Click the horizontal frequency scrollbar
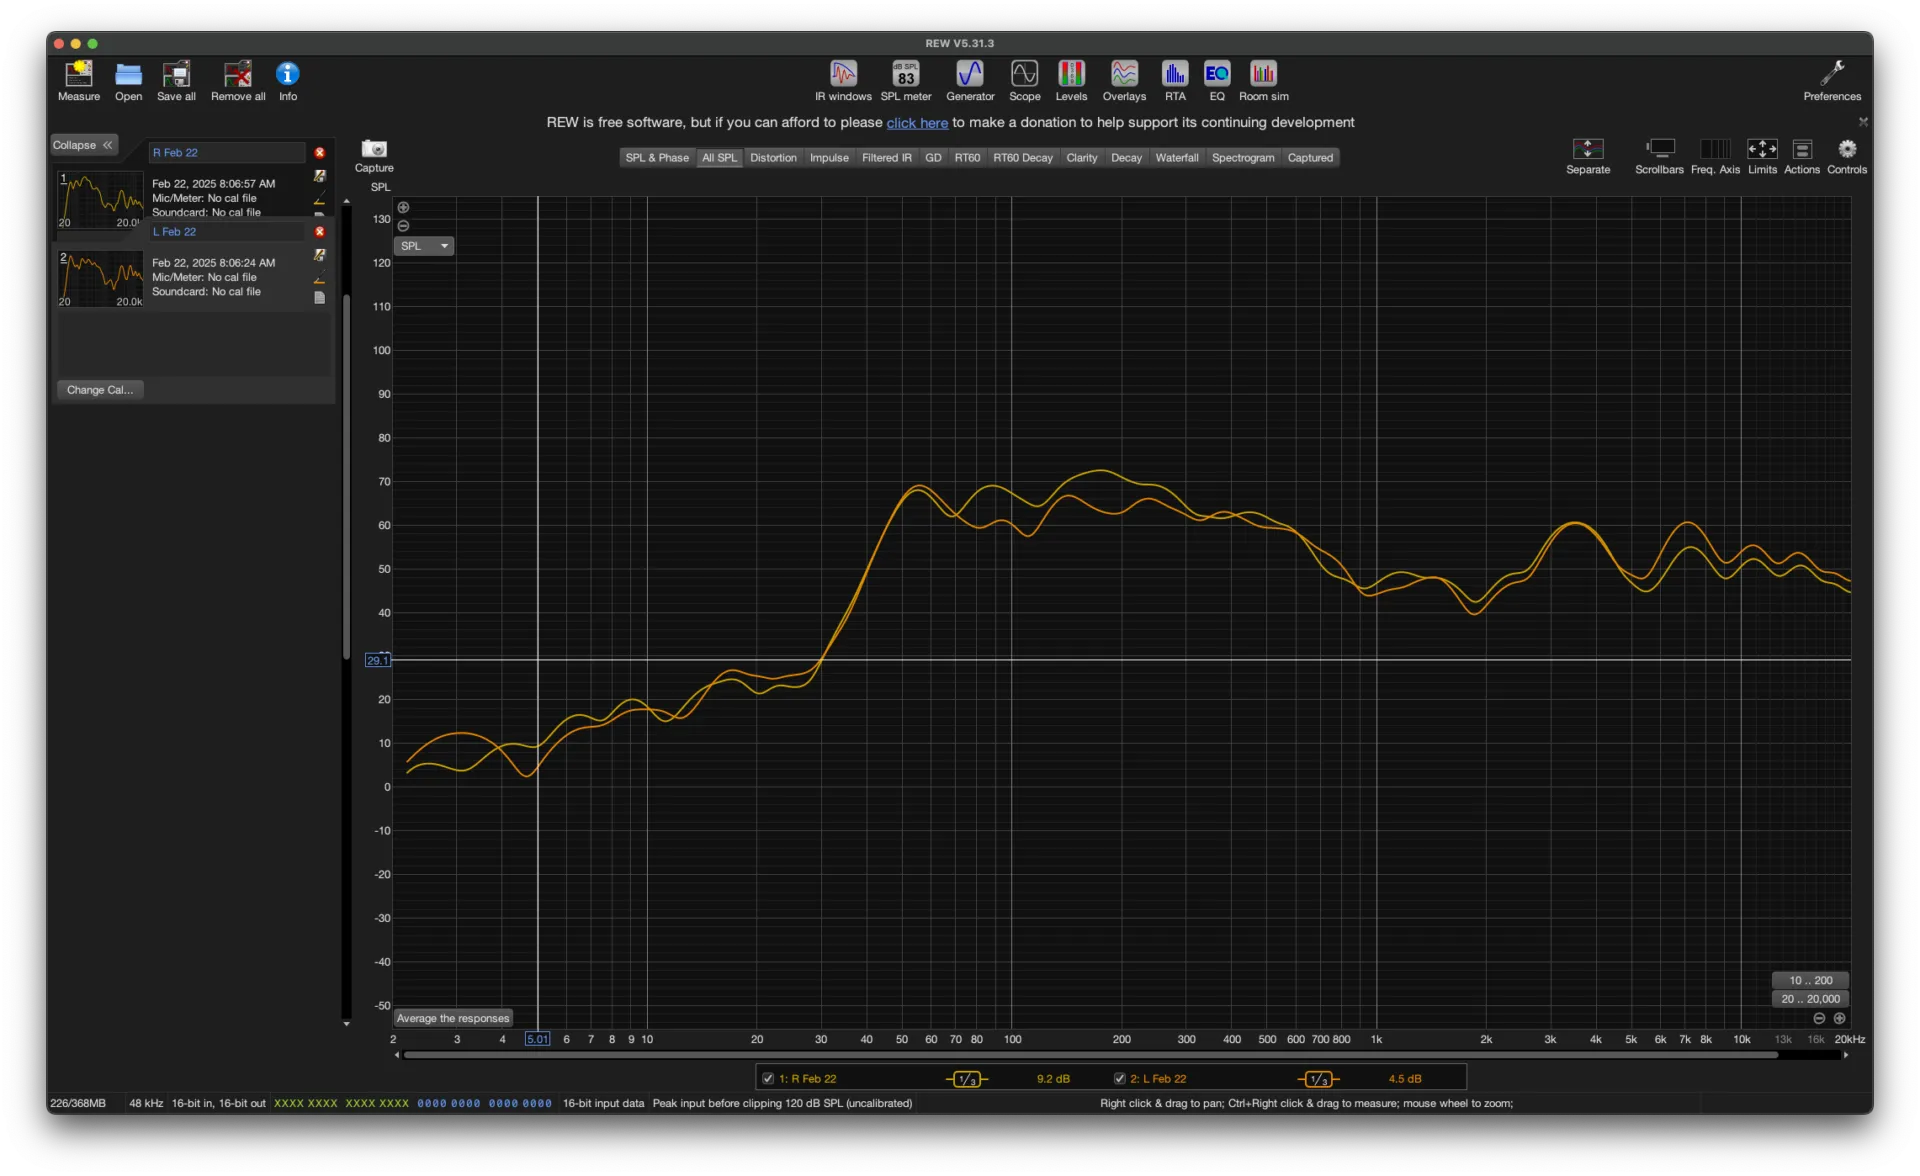 coord(1090,1054)
